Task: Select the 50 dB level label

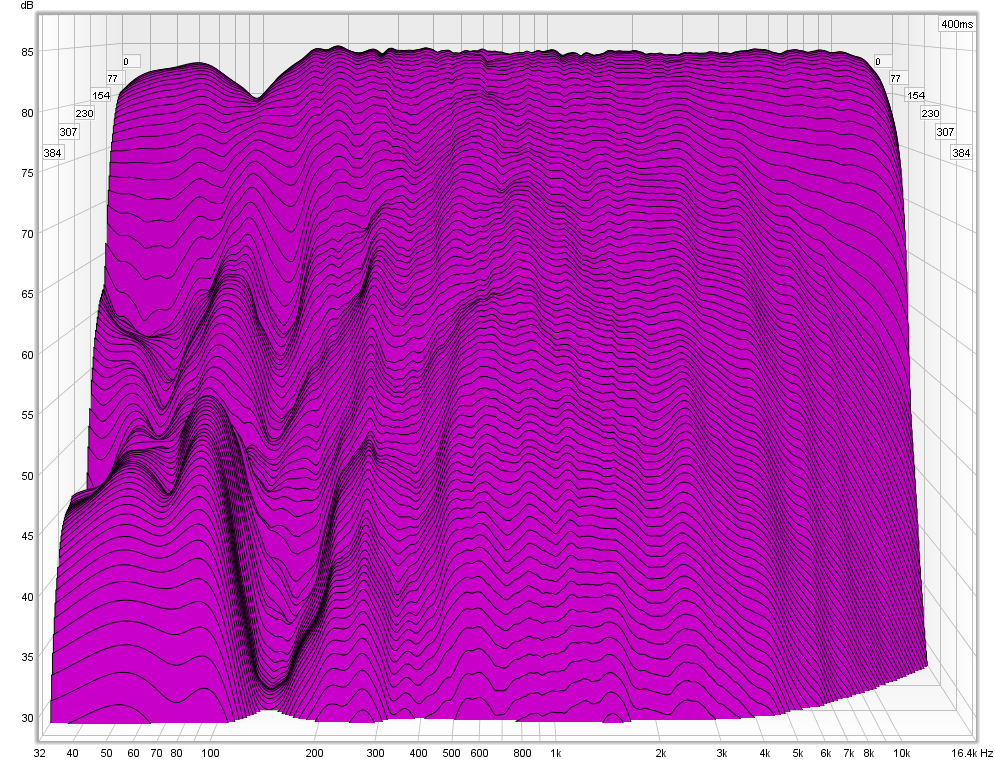Action: pyautogui.click(x=27, y=475)
